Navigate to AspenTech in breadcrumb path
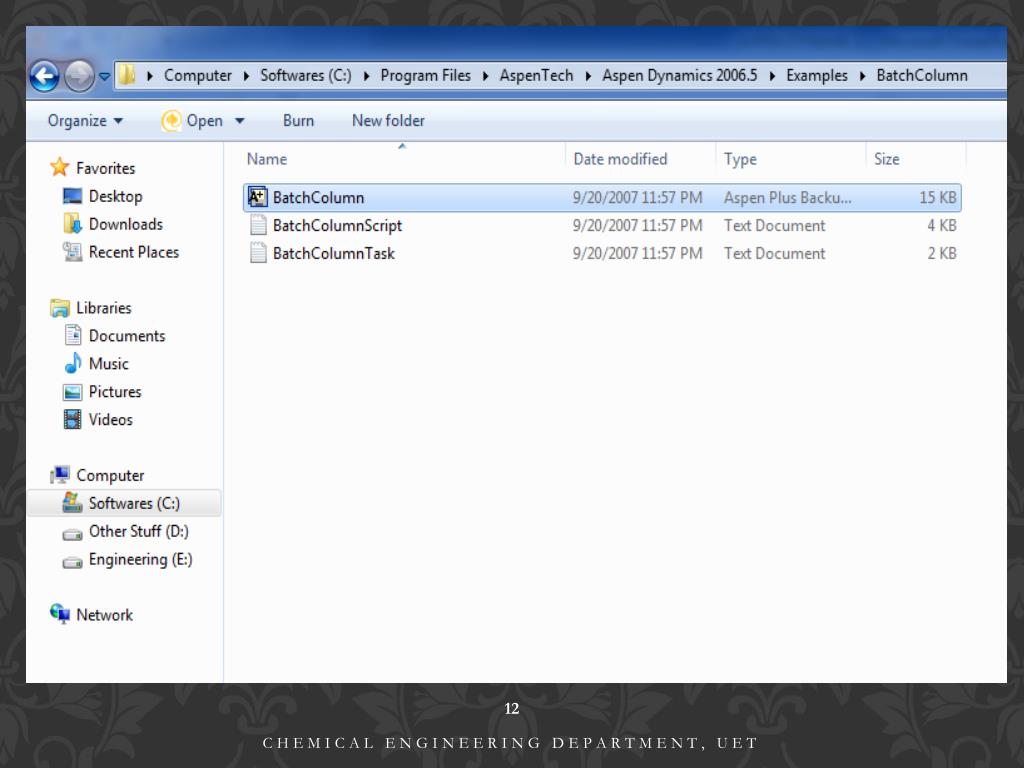Screen dimensions: 1024x768 coord(536,76)
